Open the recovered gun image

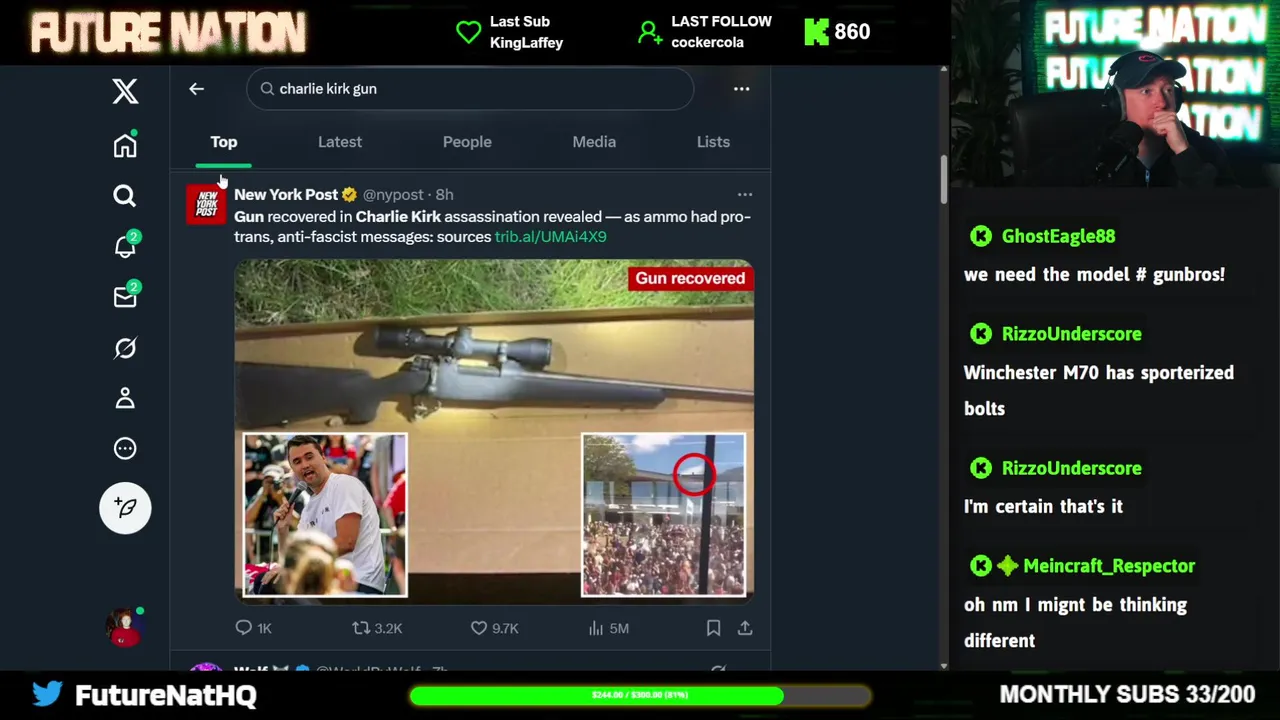pos(494,430)
